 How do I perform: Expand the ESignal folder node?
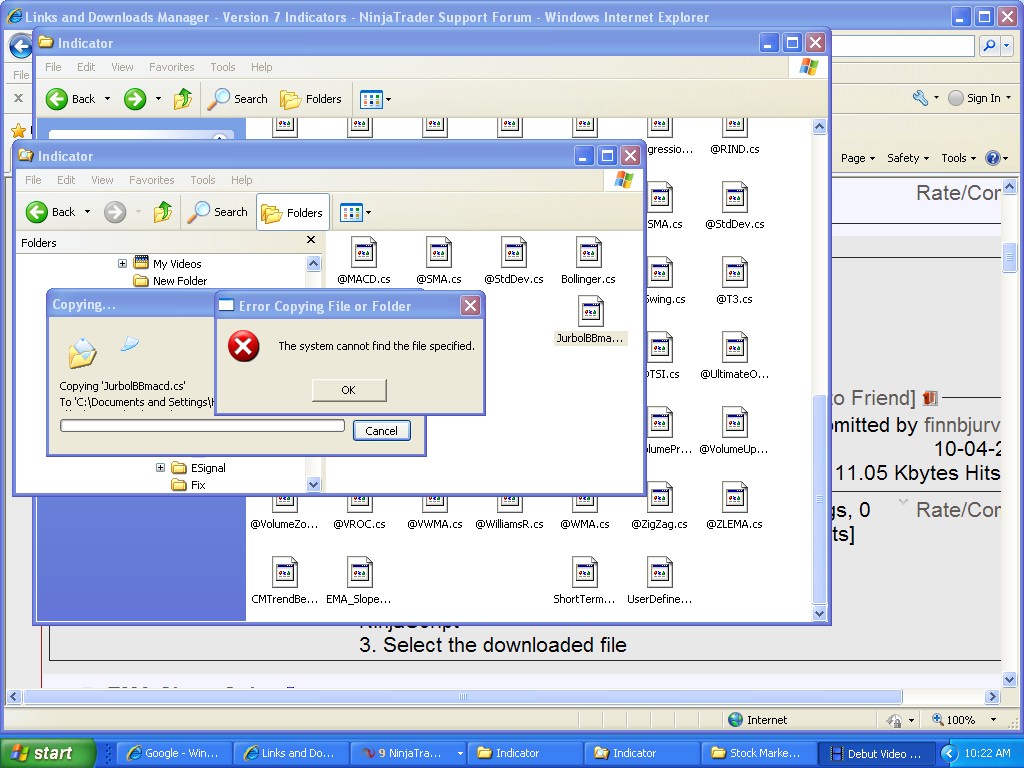160,468
